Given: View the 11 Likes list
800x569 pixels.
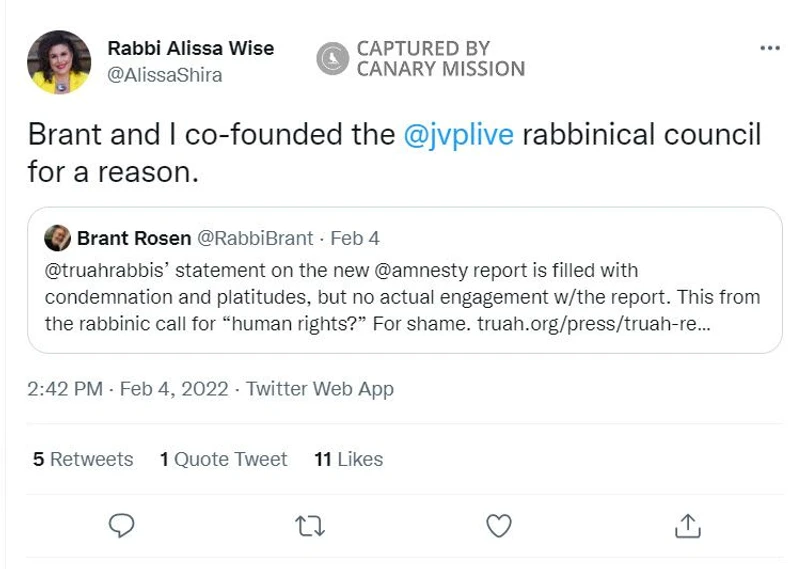Looking at the screenshot, I should coord(348,459).
